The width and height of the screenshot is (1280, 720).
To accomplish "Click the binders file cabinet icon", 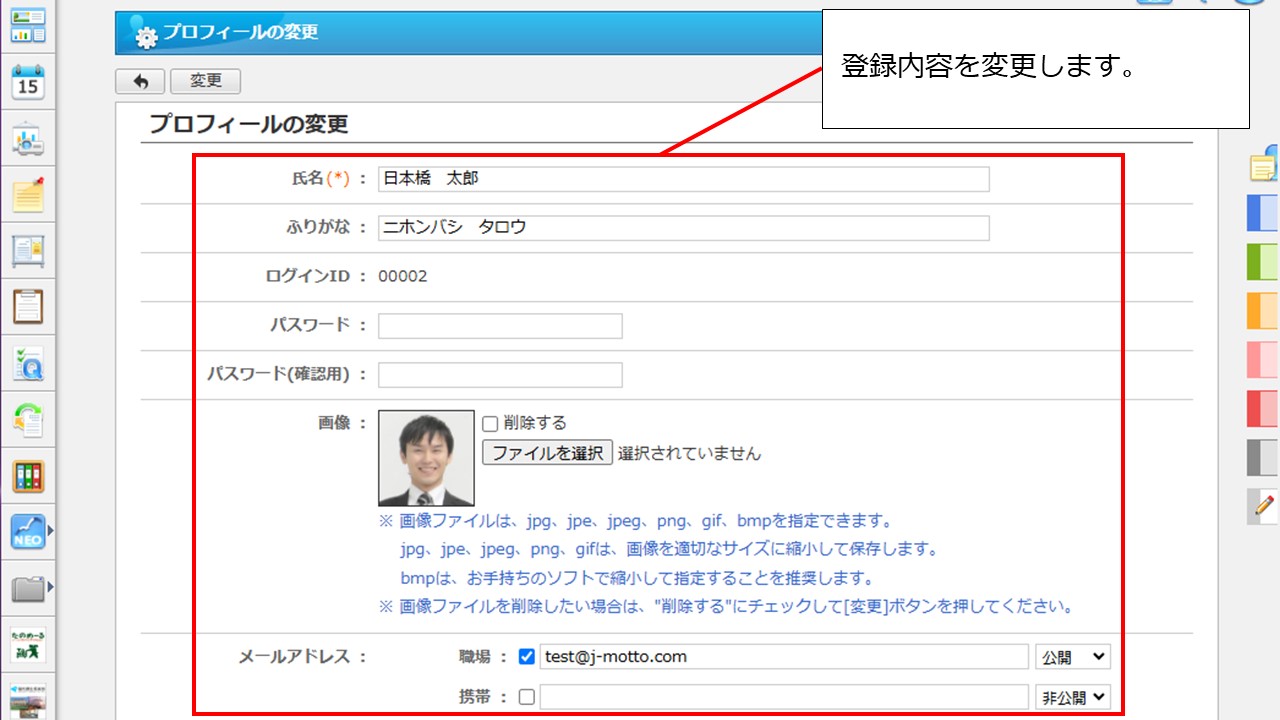I will [x=28, y=476].
